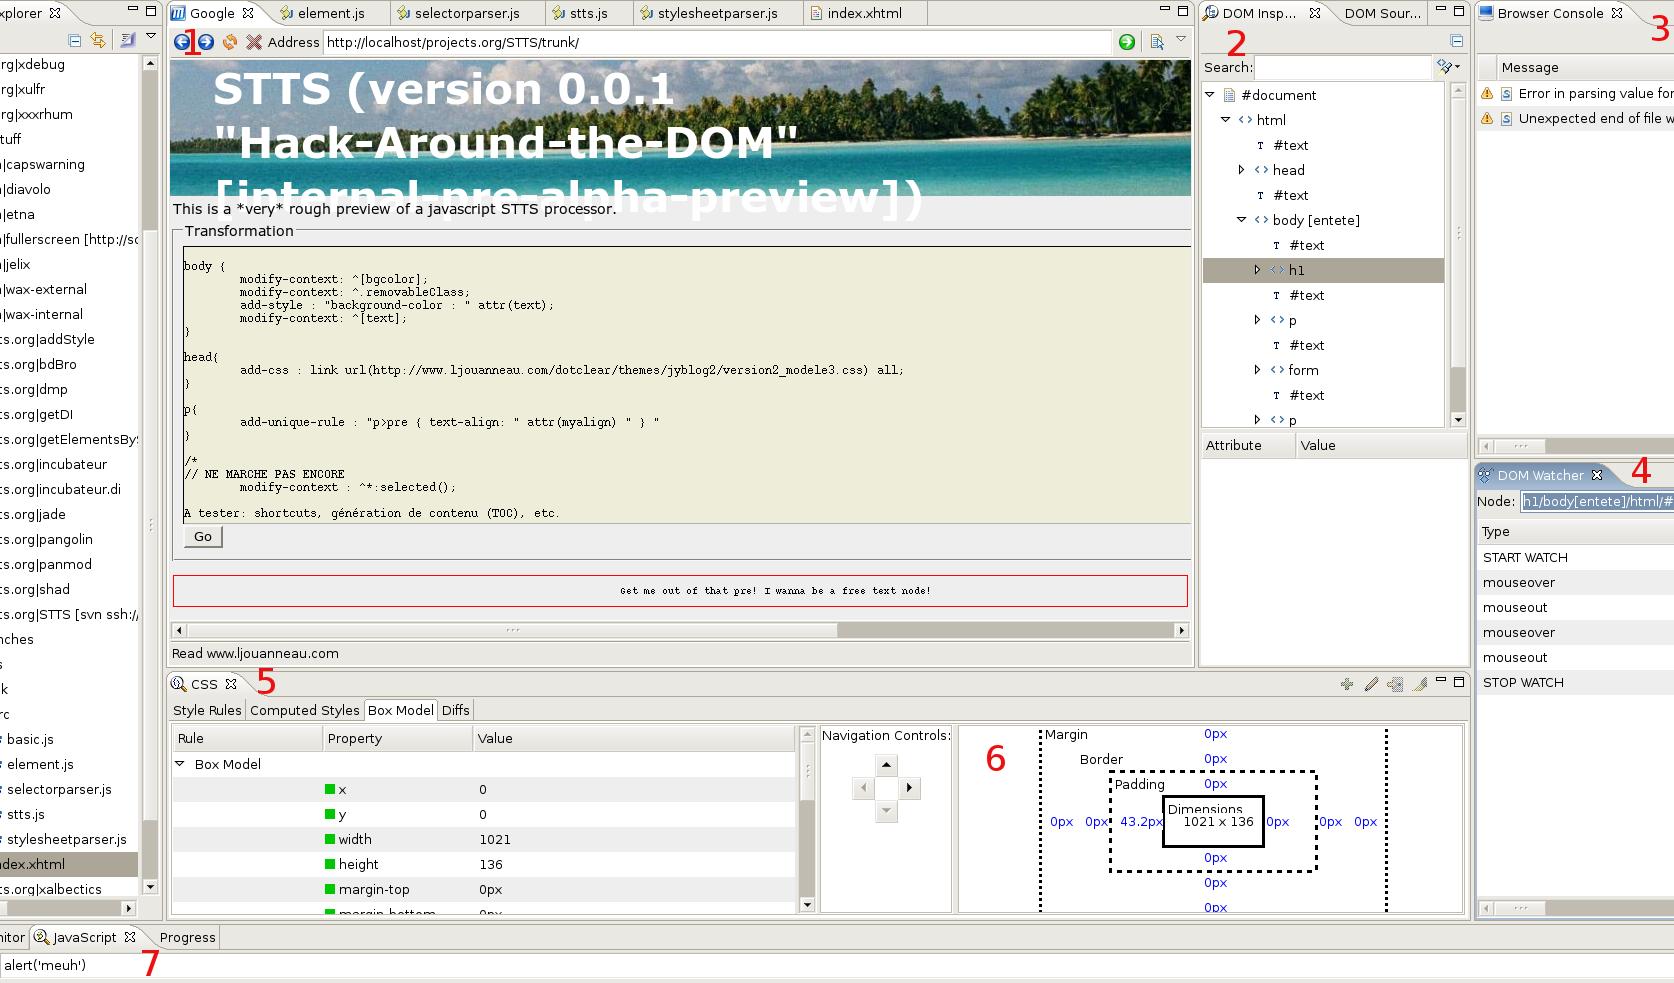
Task: Click the up navigation control arrow
Action: (886, 765)
